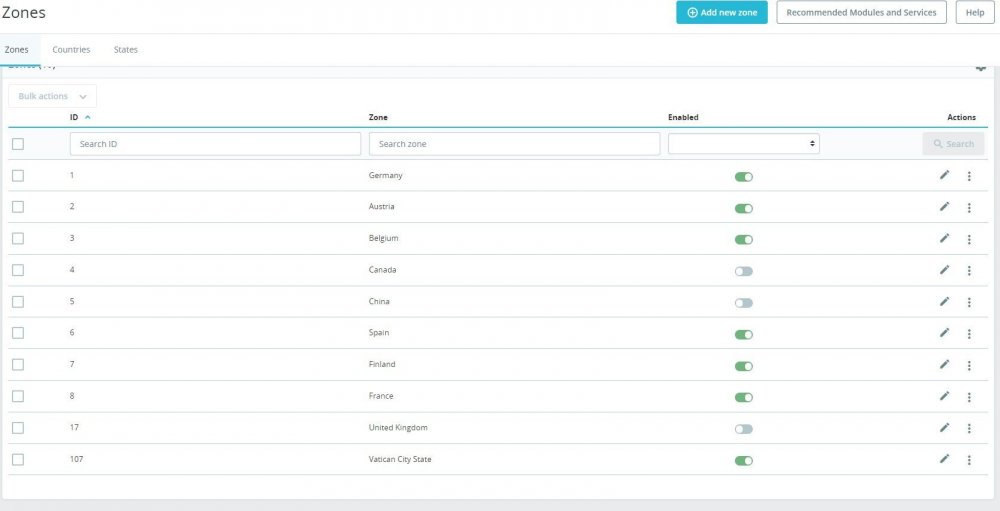Open Recommended Modules and Services
Viewport: 1000px width, 511px height.
(861, 12)
